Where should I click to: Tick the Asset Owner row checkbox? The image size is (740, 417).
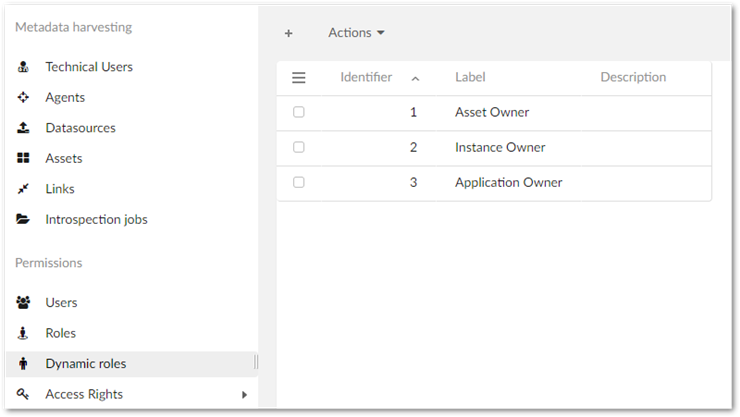click(299, 112)
